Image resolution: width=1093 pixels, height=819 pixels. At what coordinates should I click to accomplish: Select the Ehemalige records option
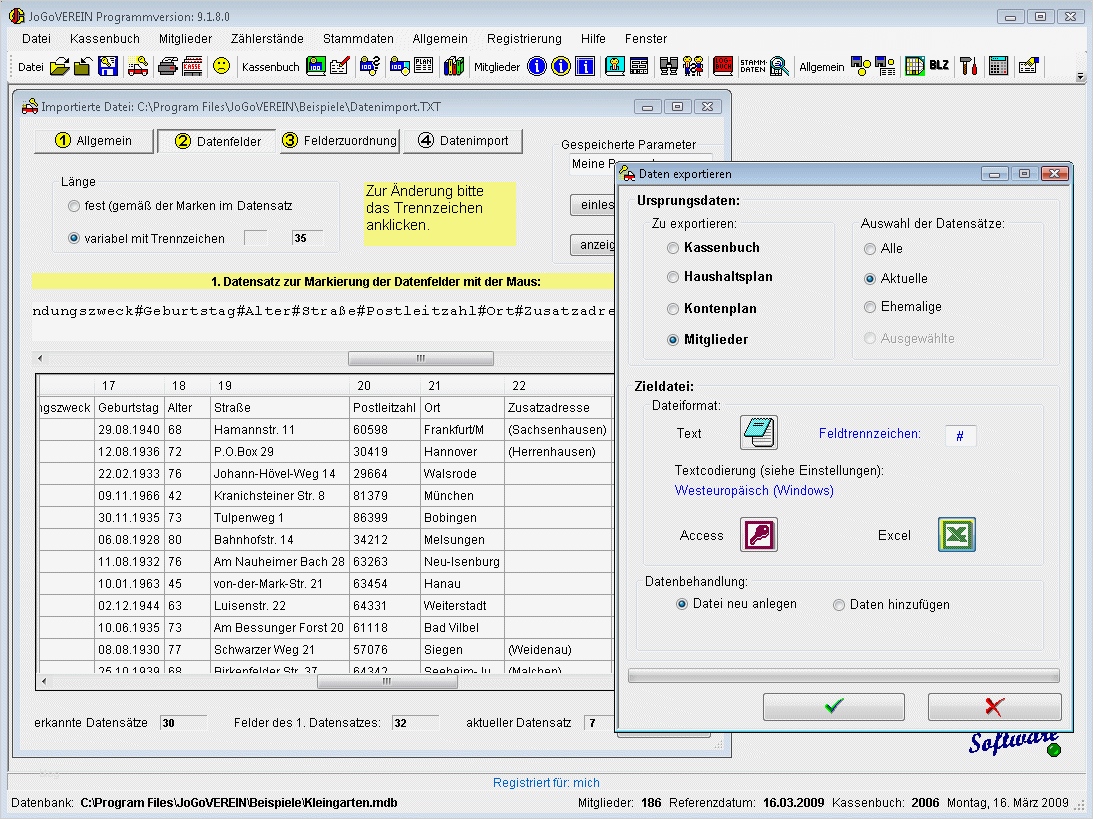[x=871, y=307]
